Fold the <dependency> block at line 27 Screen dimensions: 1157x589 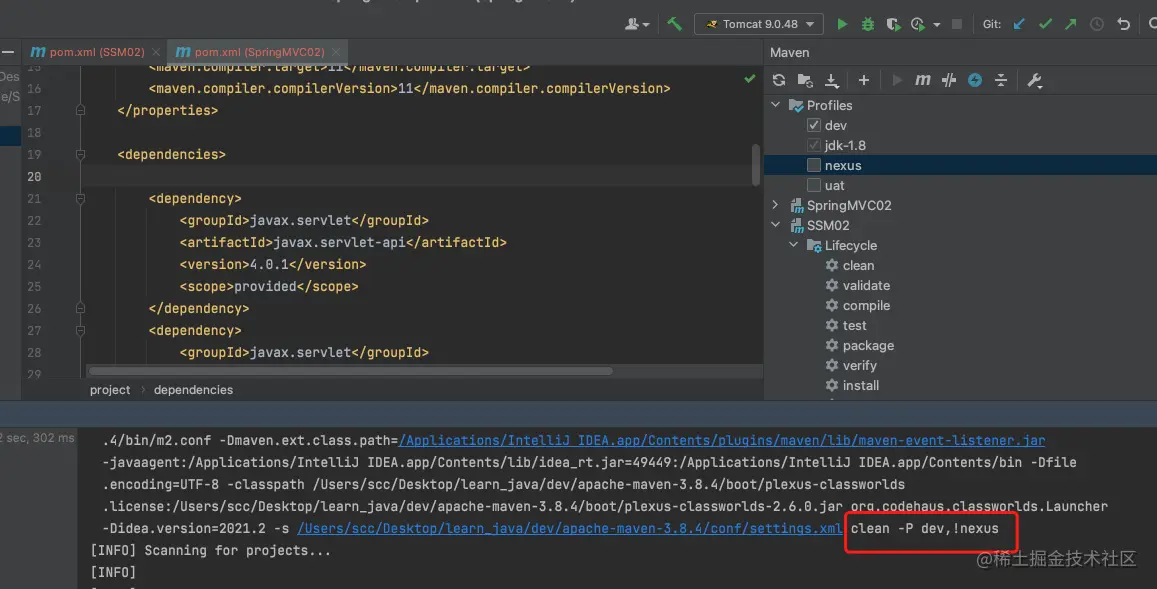click(80, 331)
